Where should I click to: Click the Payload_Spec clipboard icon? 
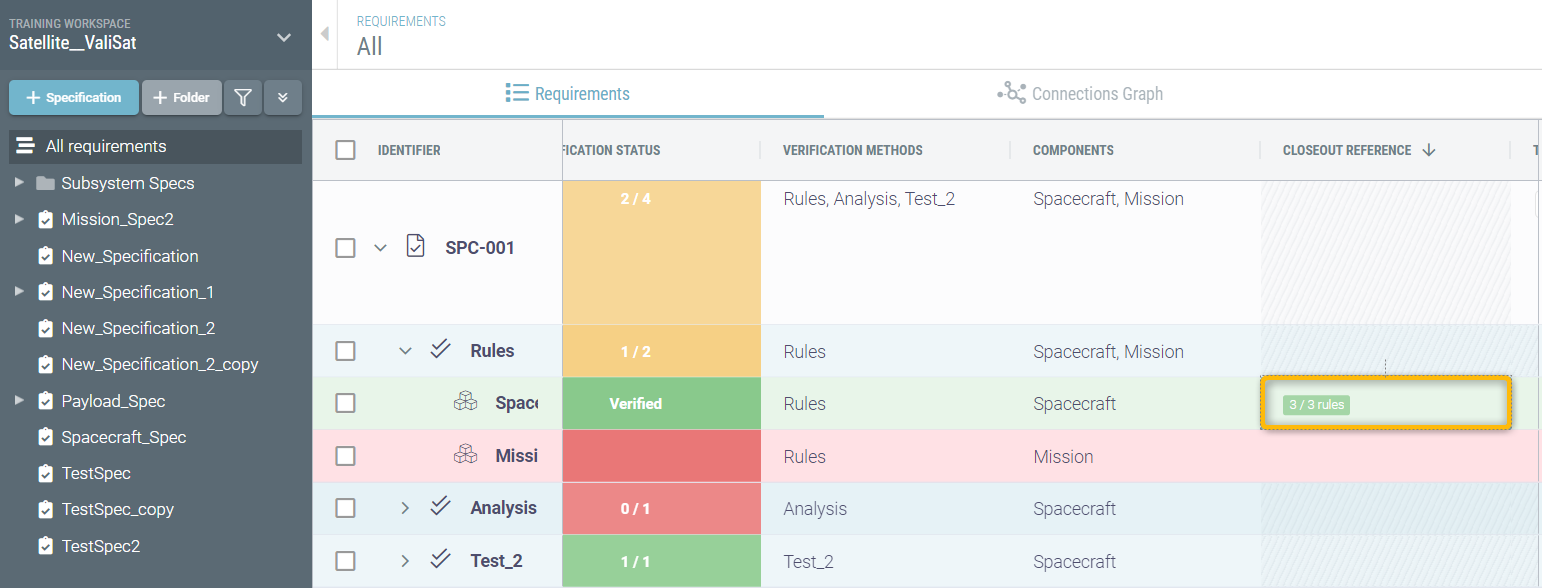(x=45, y=401)
